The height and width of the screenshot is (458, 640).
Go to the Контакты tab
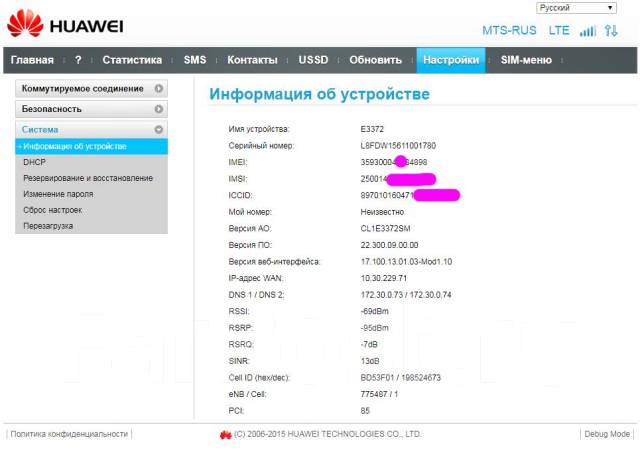[x=252, y=60]
